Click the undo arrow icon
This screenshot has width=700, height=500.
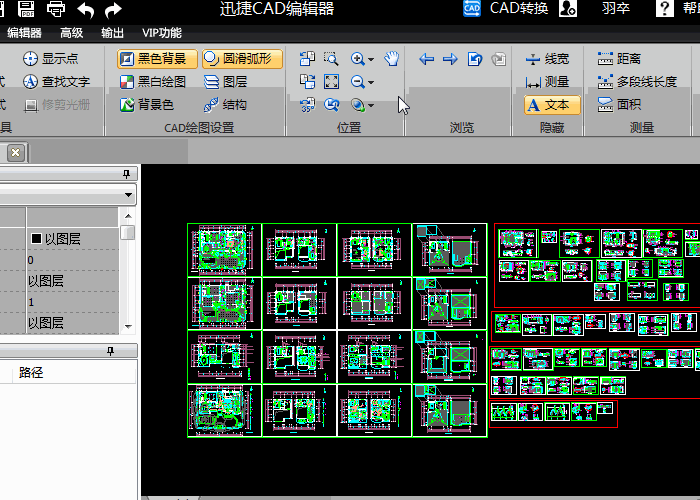coord(85,10)
